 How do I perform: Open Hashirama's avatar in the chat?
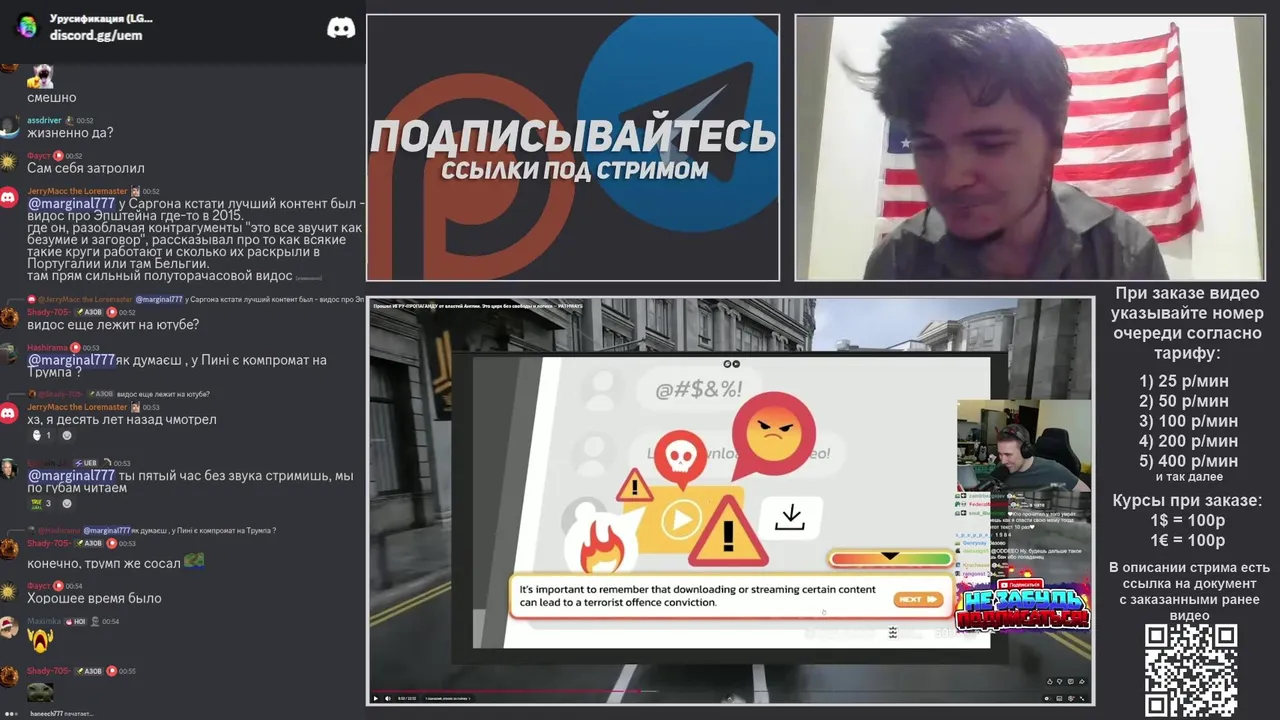click(9, 354)
